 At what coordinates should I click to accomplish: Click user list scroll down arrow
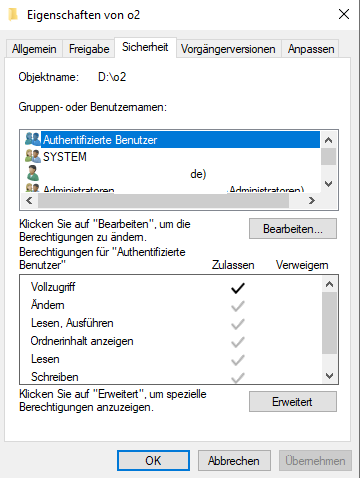(x=328, y=184)
